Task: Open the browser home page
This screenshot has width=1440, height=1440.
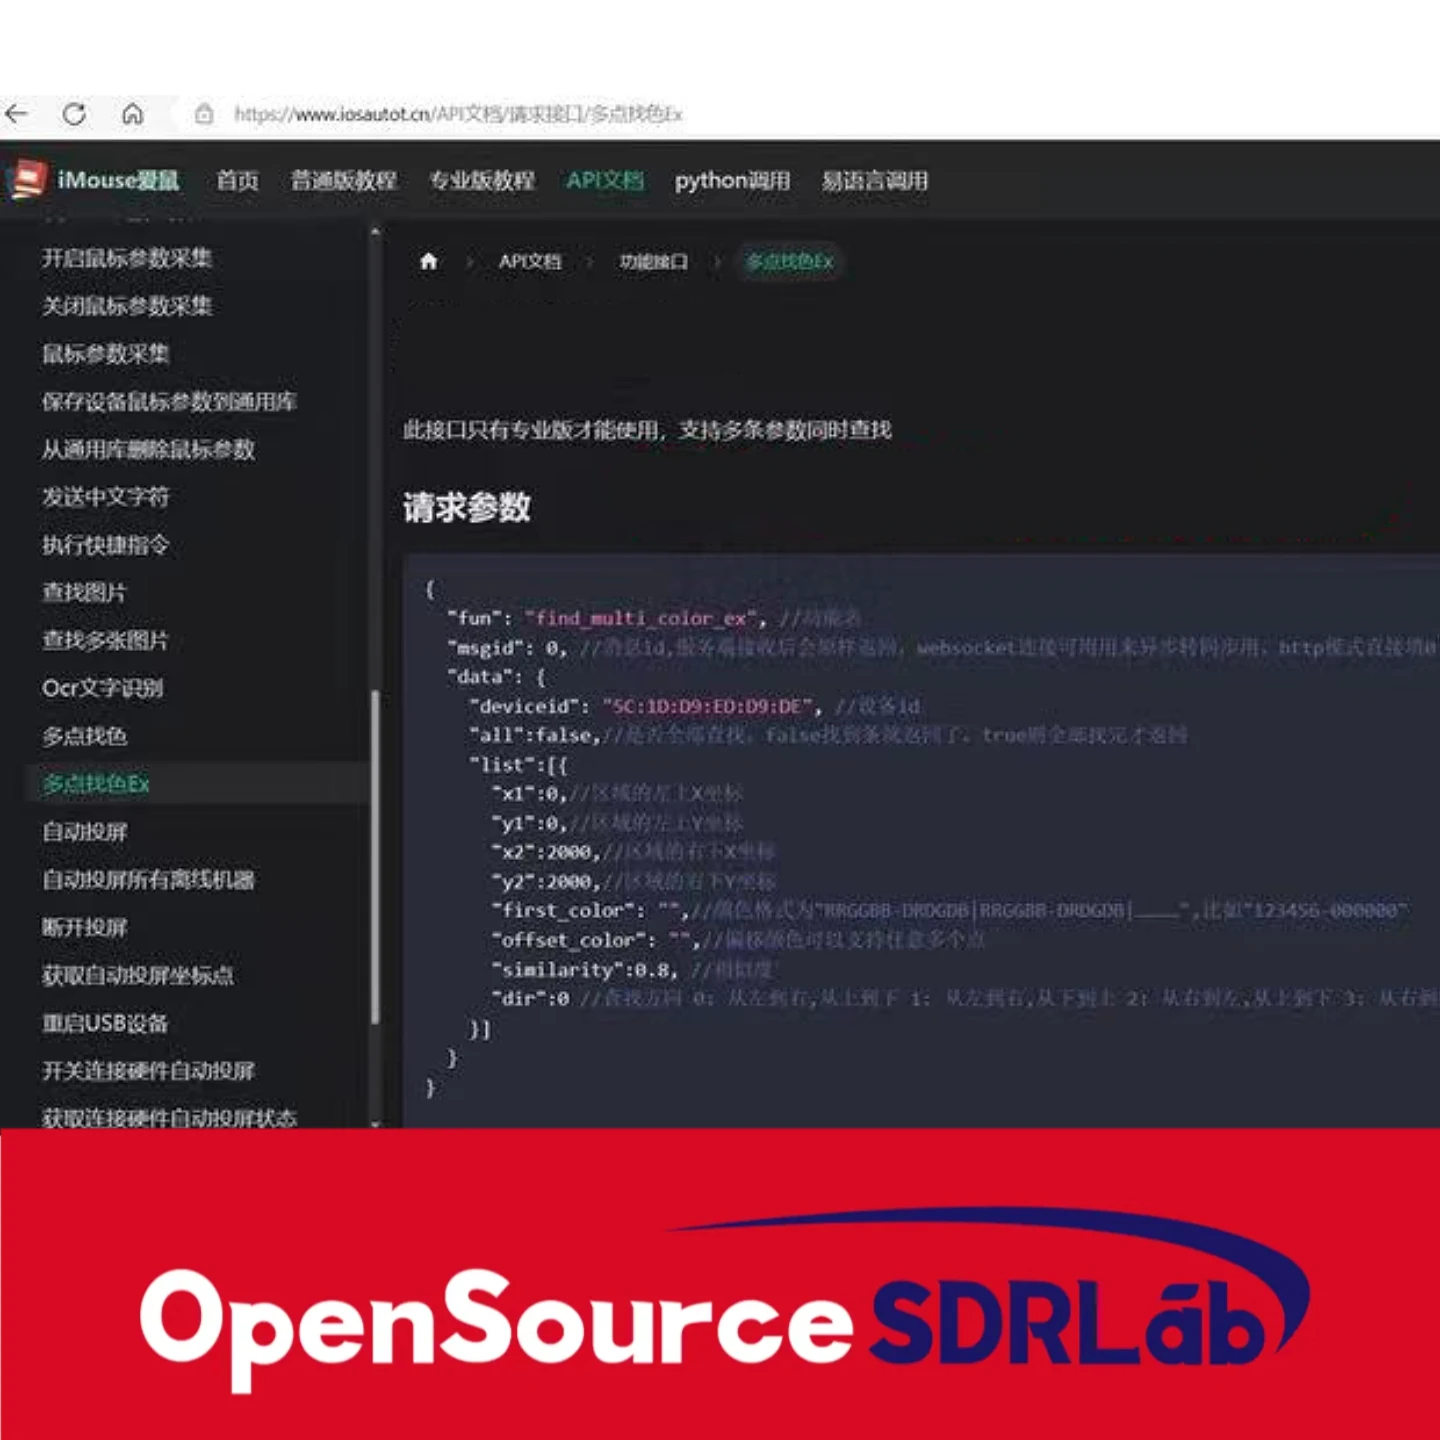Action: pyautogui.click(x=135, y=114)
